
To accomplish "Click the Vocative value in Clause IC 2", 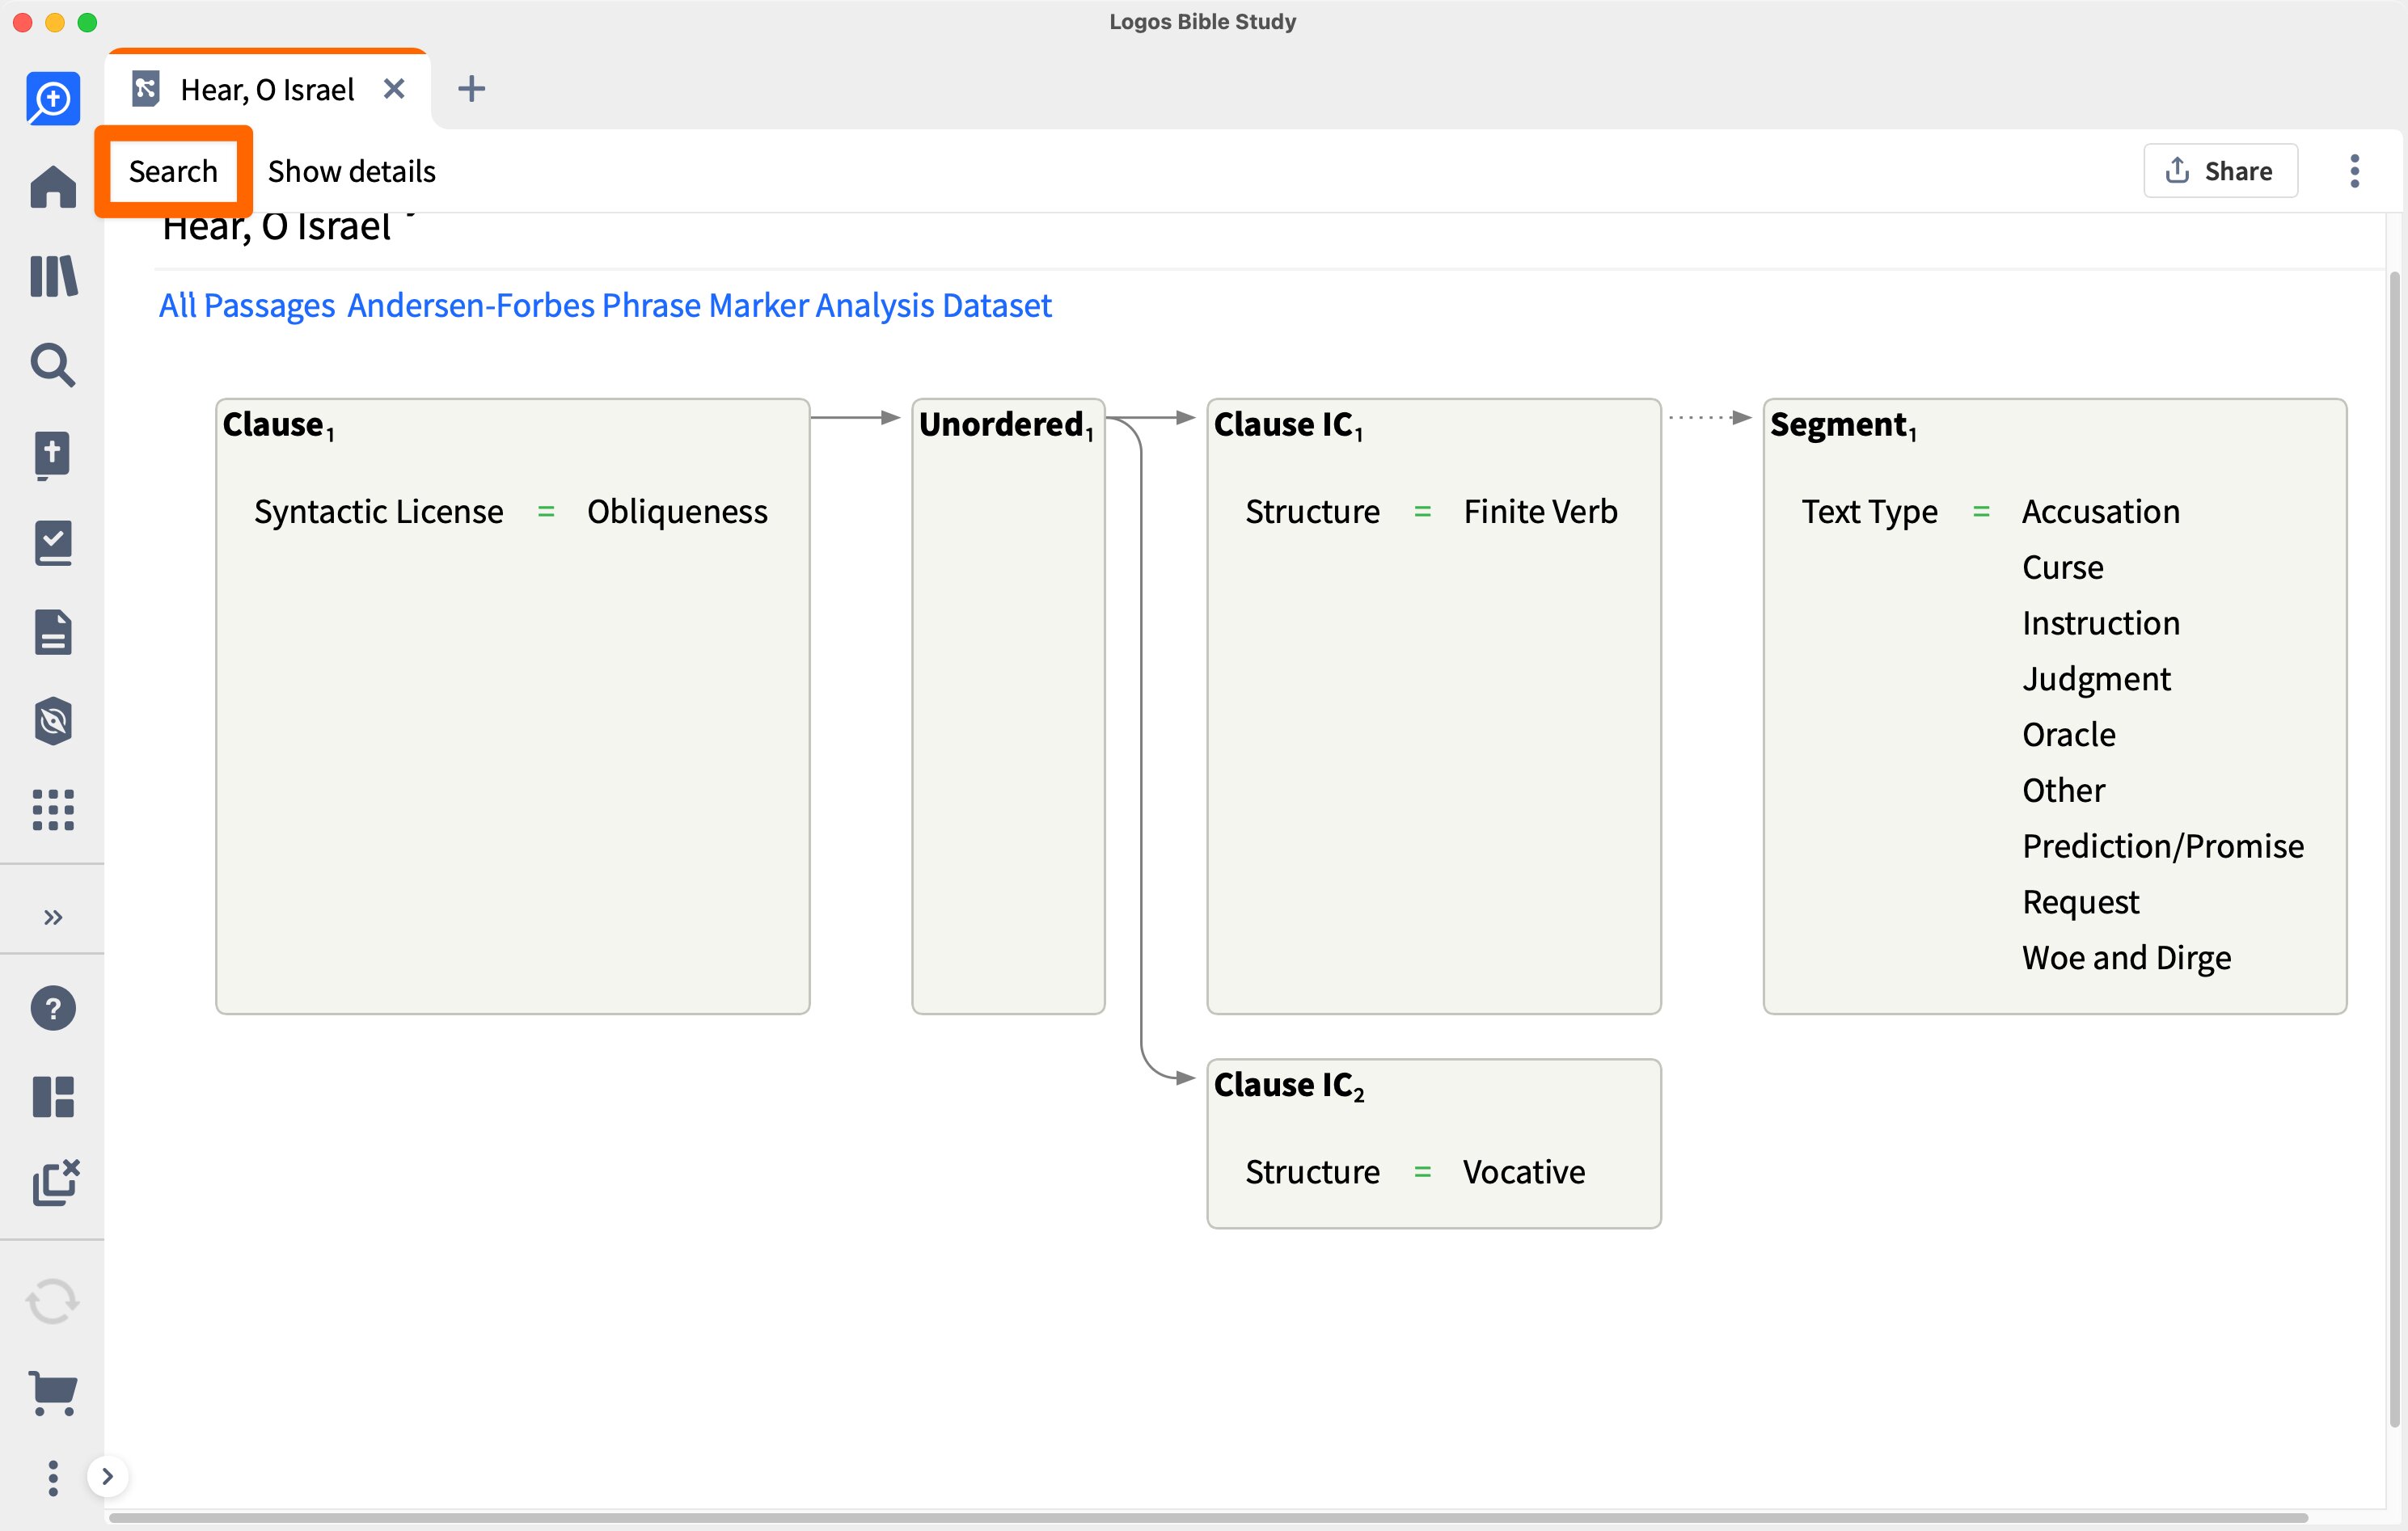I will pos(1524,1171).
